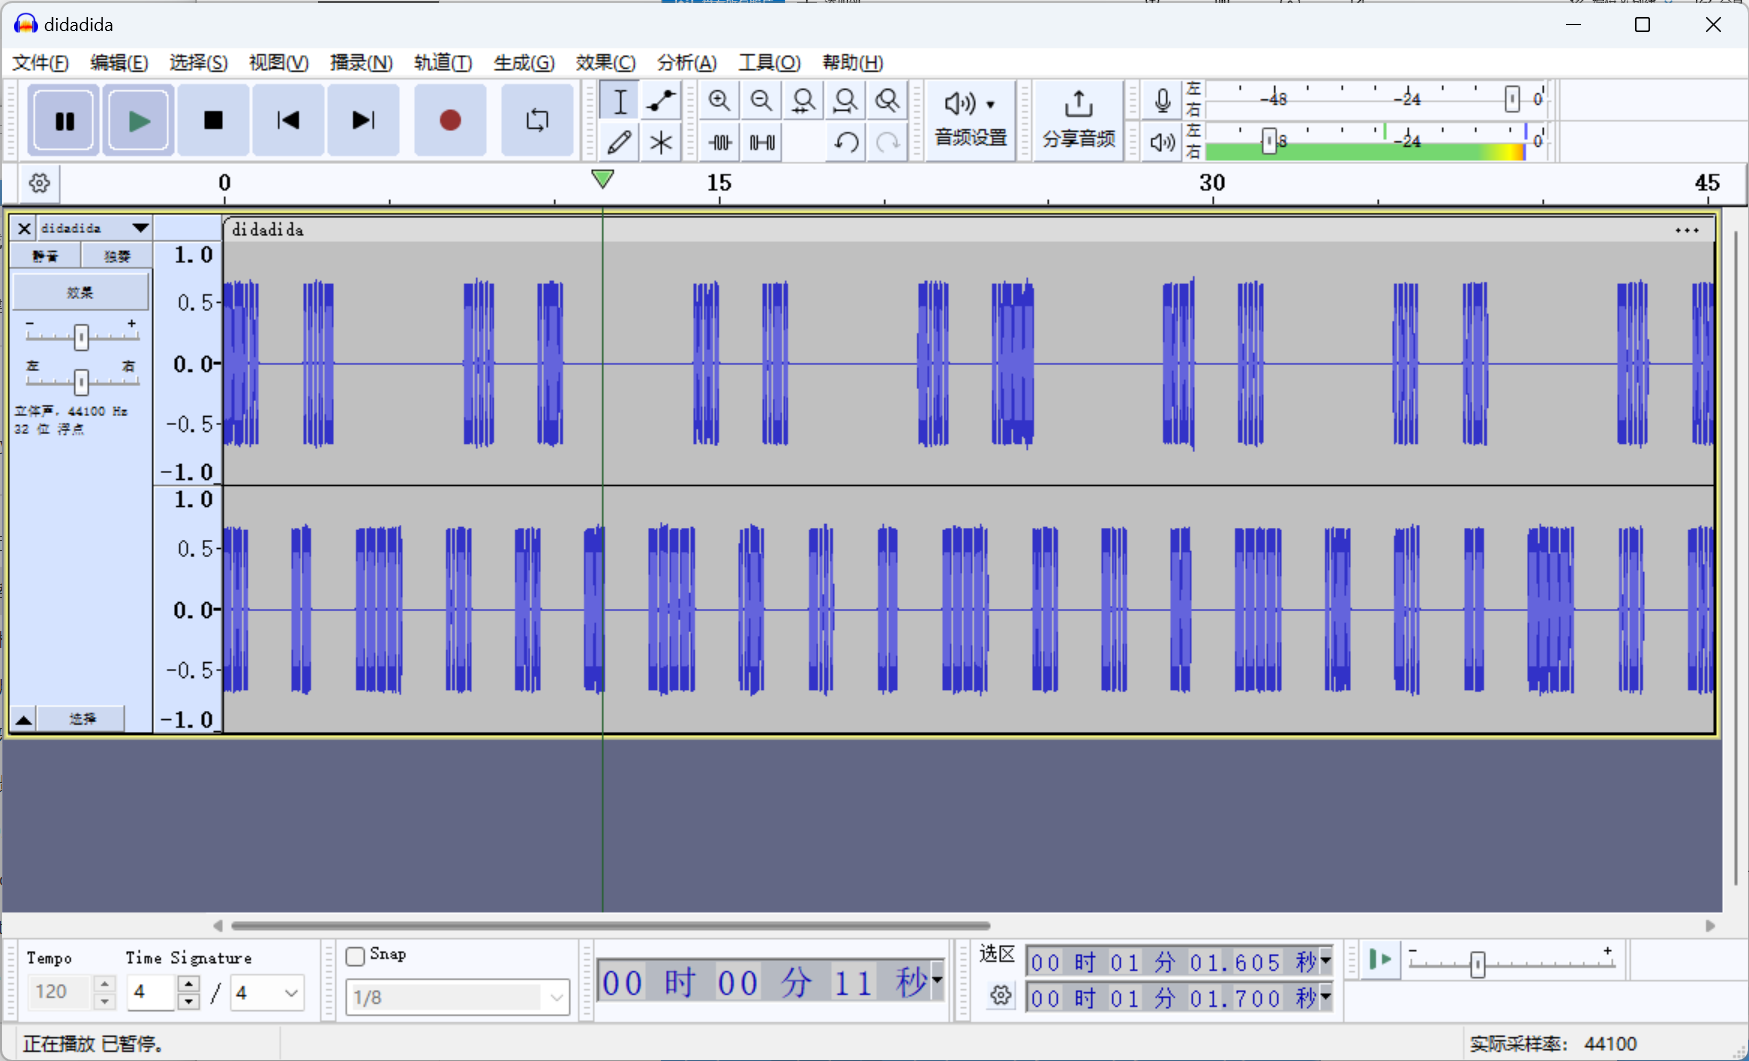This screenshot has height=1061, width=1749.
Task: Fit selection to width zoom icon
Action: tap(803, 101)
